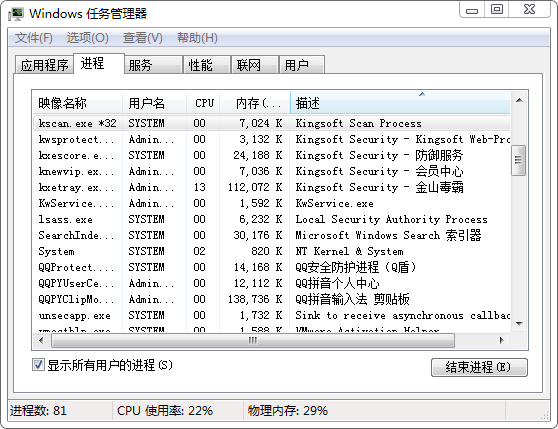558x429 pixels.
Task: Click description NT Kernel & System
Action: click(349, 251)
